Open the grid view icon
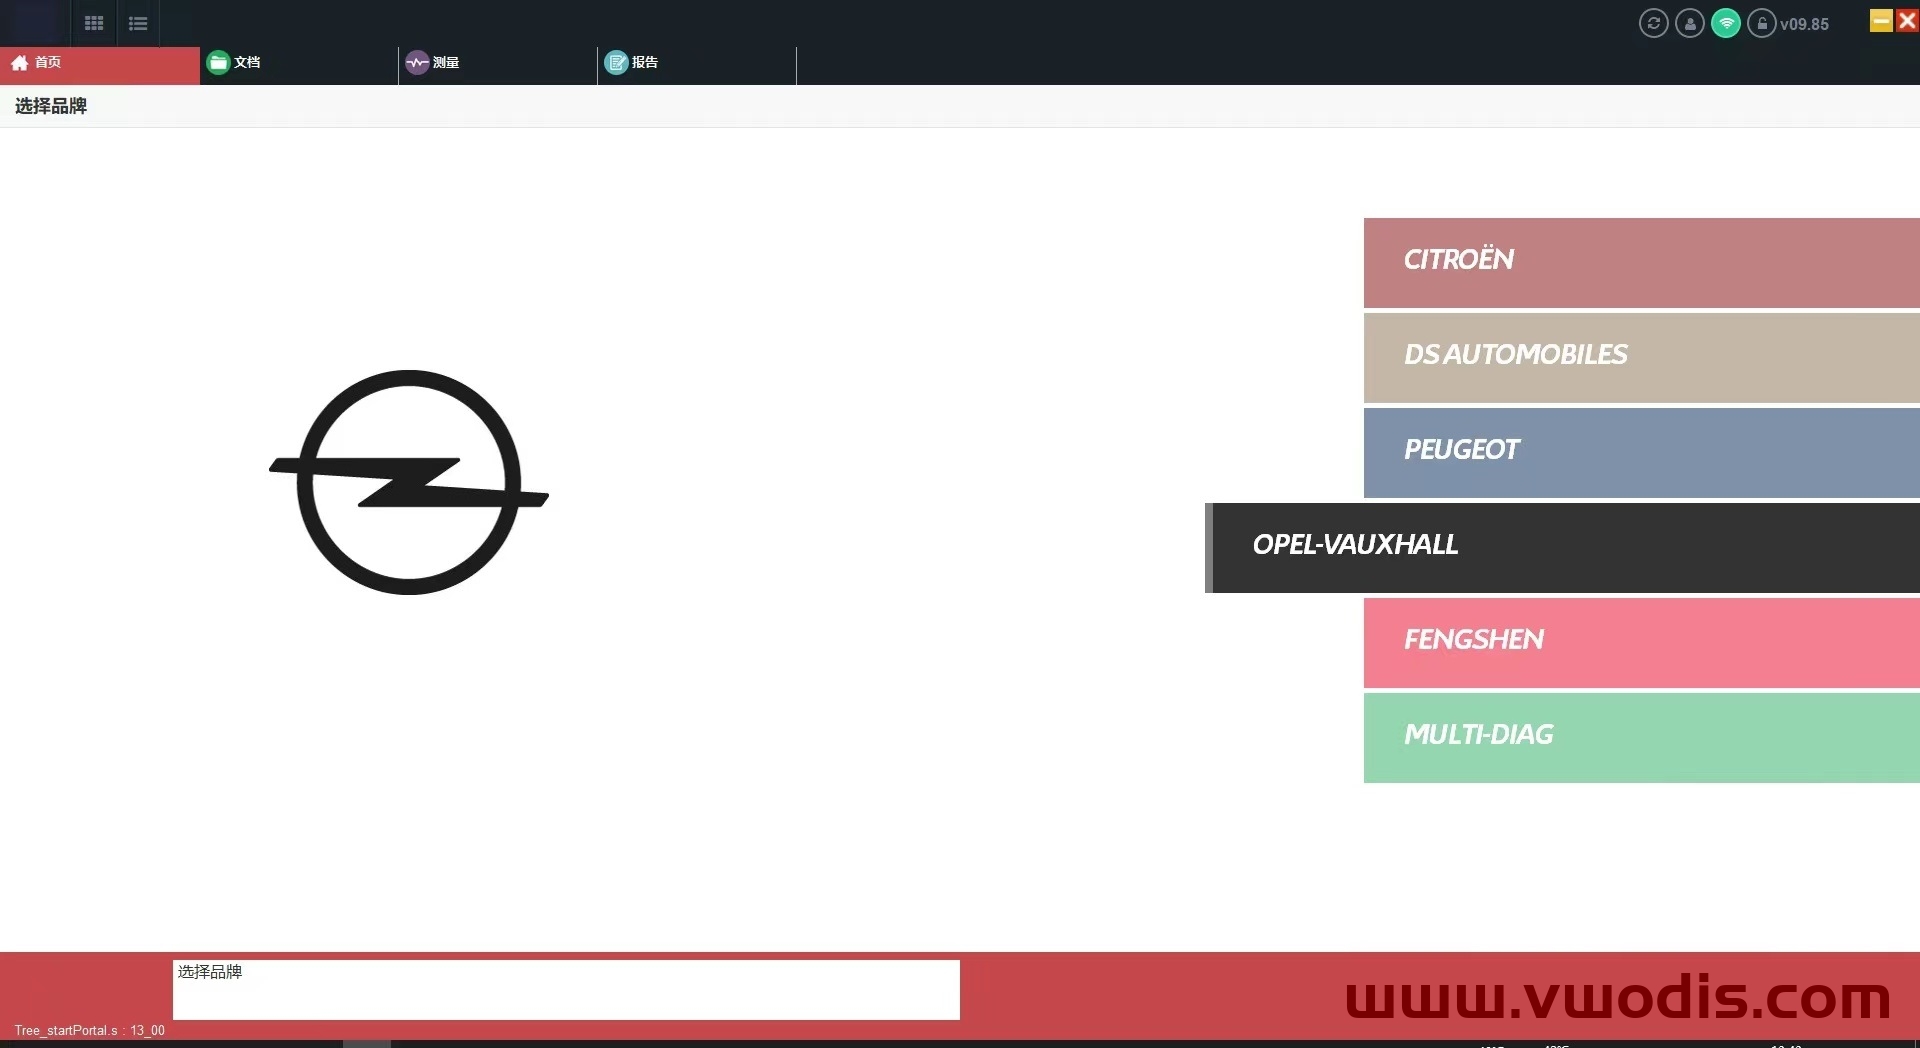 94,23
